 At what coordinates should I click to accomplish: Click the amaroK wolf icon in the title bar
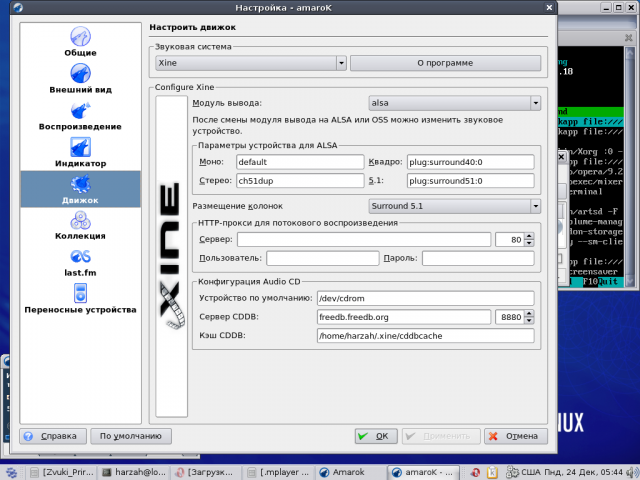(x=18, y=7)
